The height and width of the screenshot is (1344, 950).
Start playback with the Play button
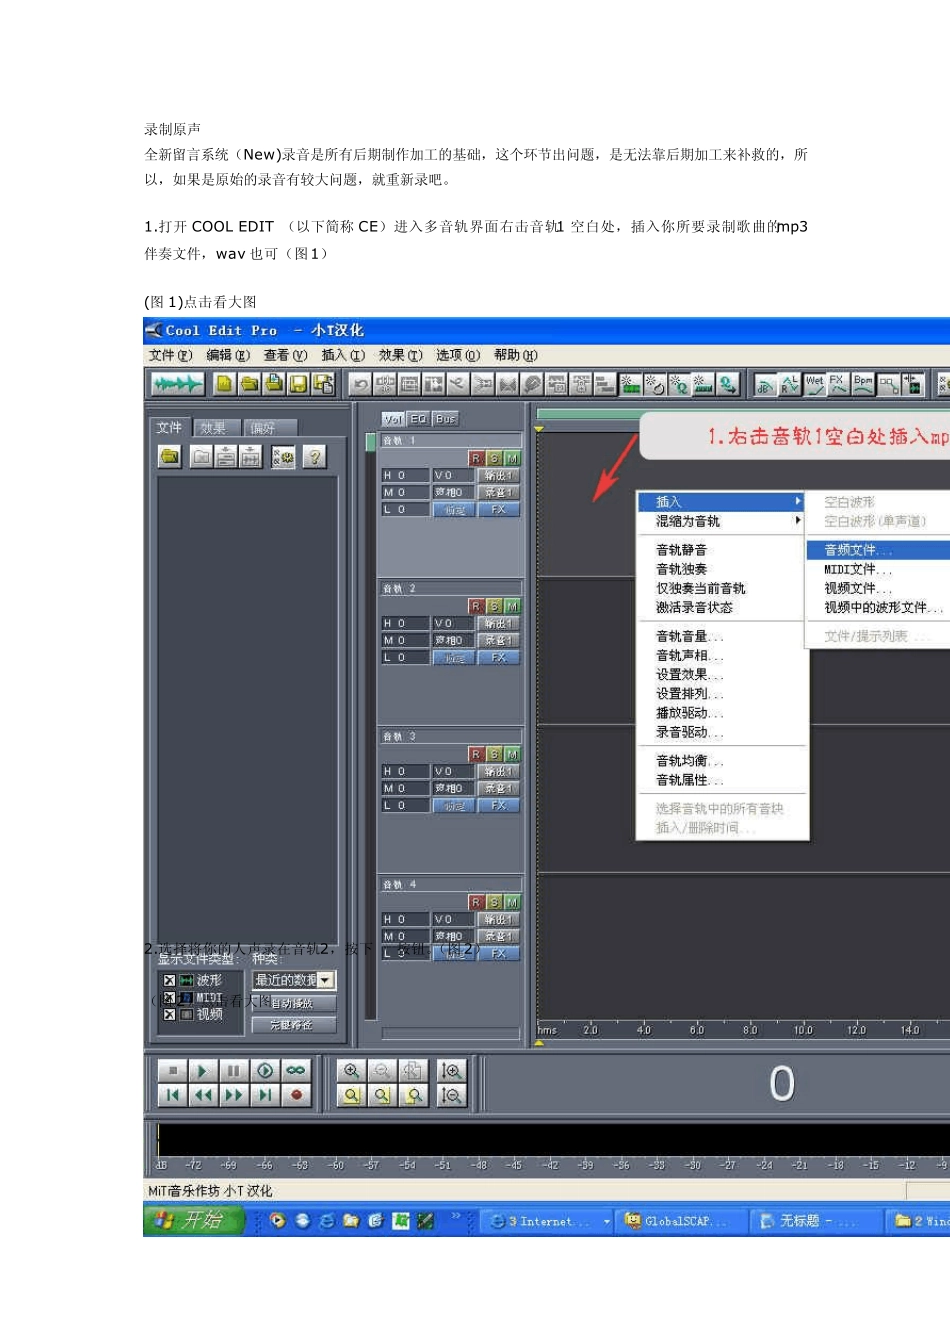[x=202, y=1070]
